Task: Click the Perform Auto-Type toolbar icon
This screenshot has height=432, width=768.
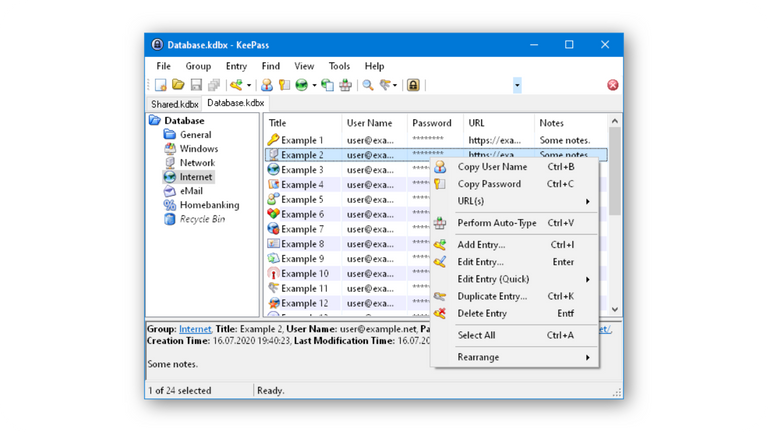Action: tap(345, 85)
